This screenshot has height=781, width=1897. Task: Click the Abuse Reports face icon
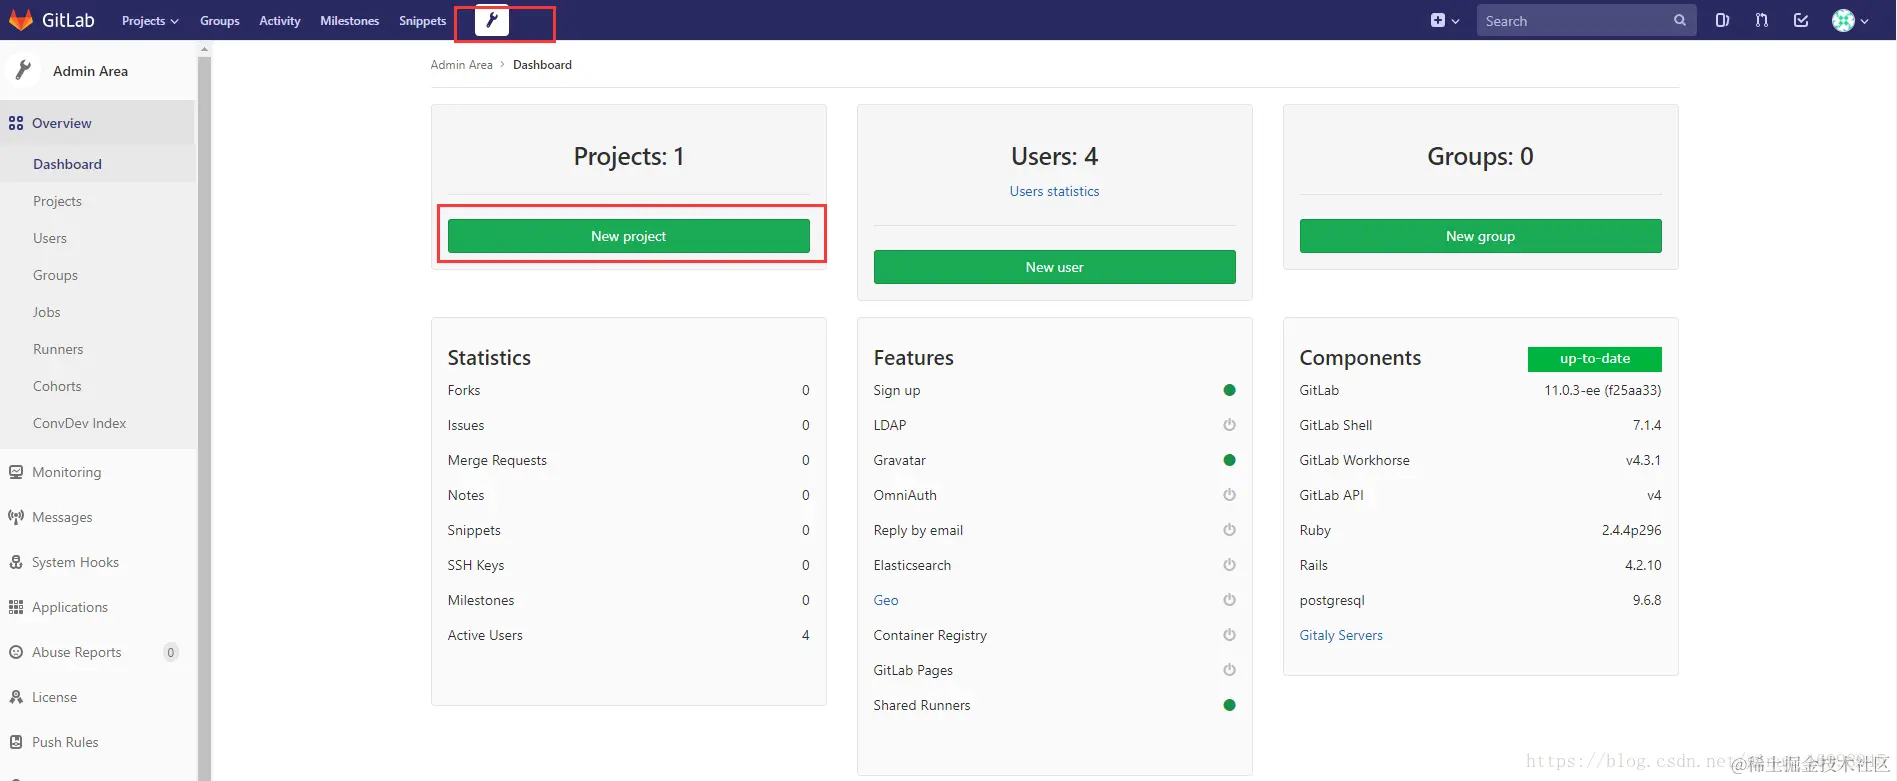pyautogui.click(x=16, y=652)
